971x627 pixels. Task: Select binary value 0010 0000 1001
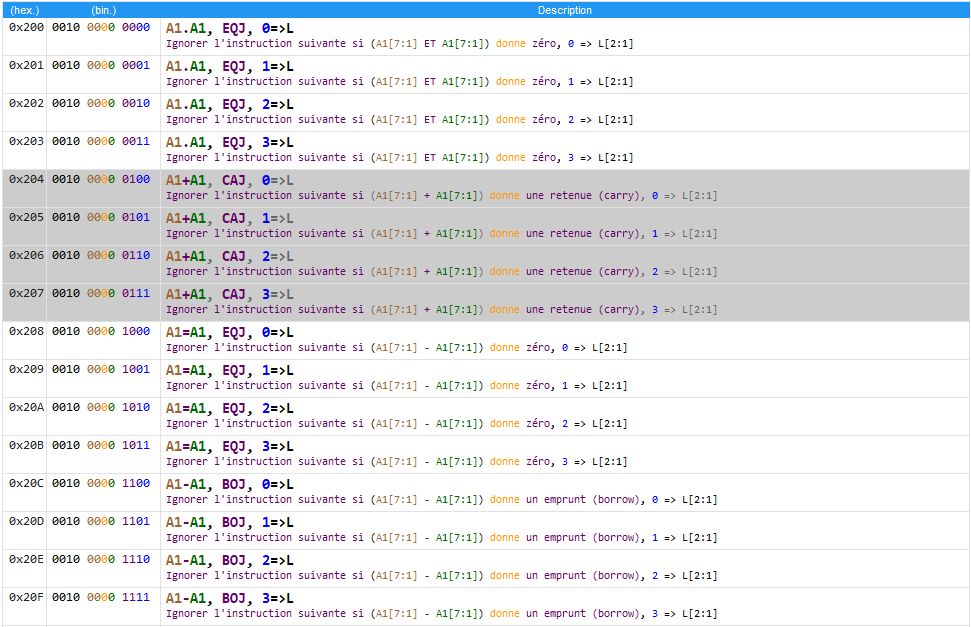(101, 369)
